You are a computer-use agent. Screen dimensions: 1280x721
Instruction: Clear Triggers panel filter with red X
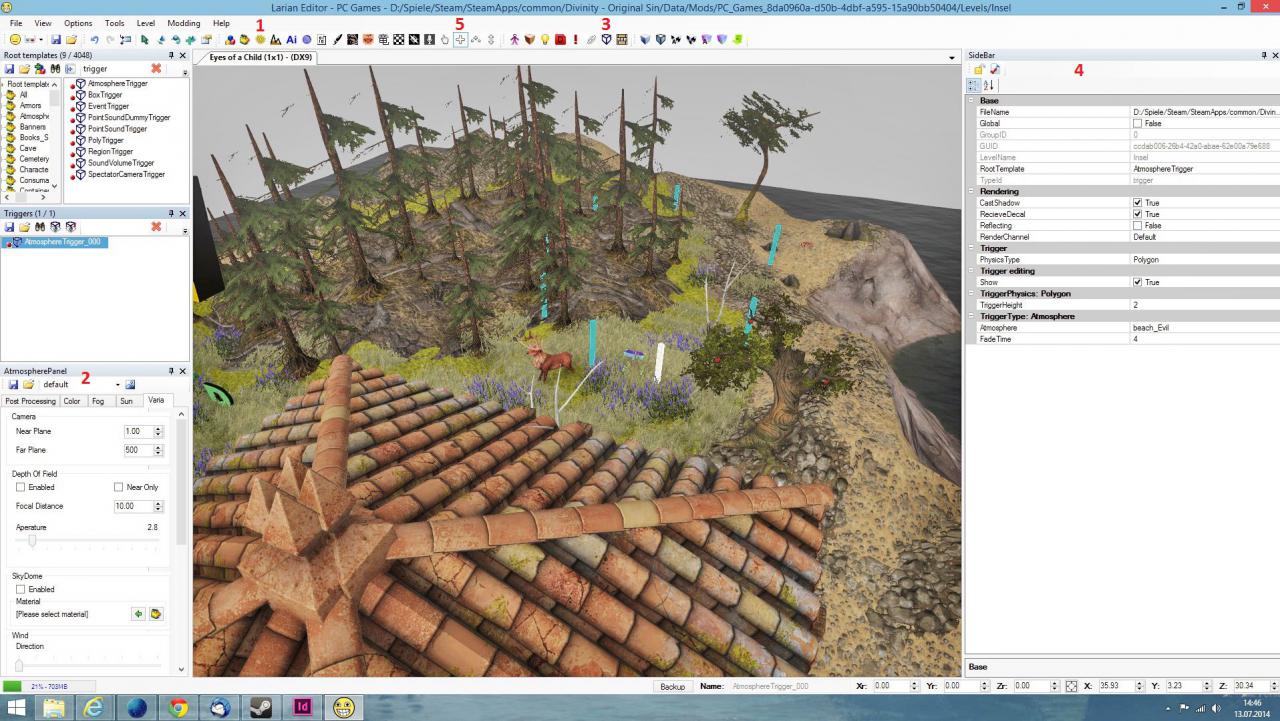click(156, 227)
